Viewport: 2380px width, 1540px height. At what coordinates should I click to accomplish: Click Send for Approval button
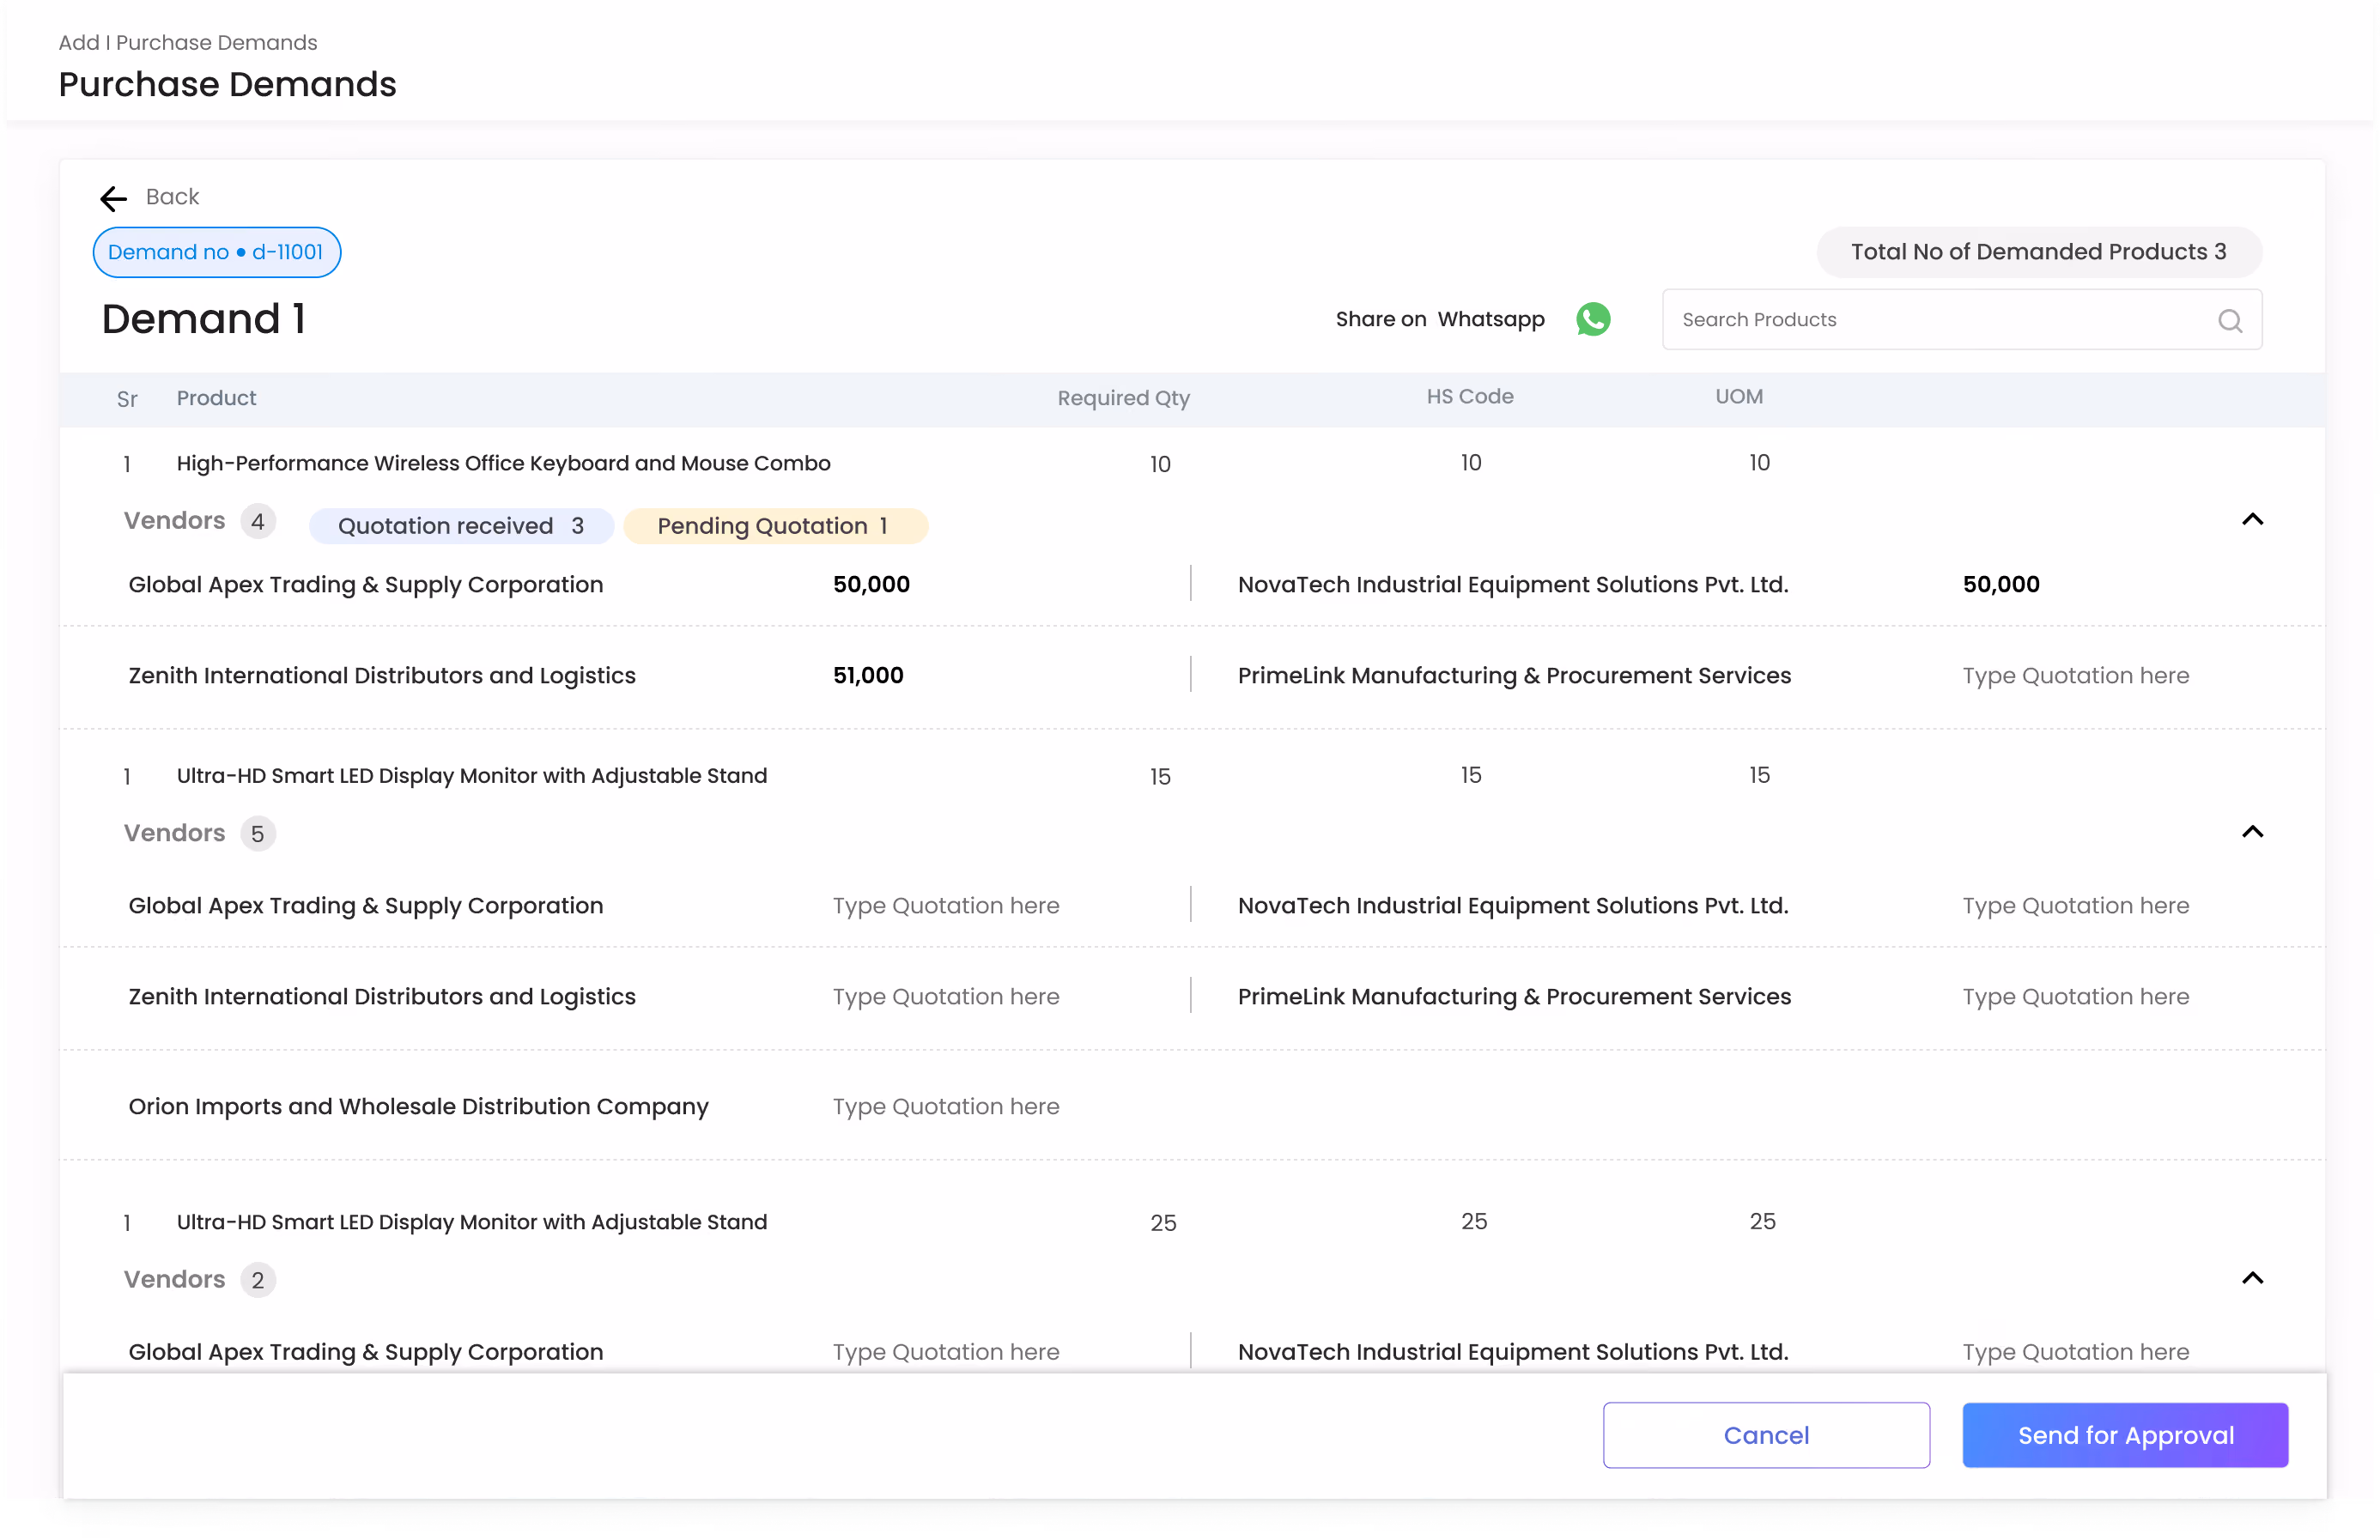[2125, 1435]
